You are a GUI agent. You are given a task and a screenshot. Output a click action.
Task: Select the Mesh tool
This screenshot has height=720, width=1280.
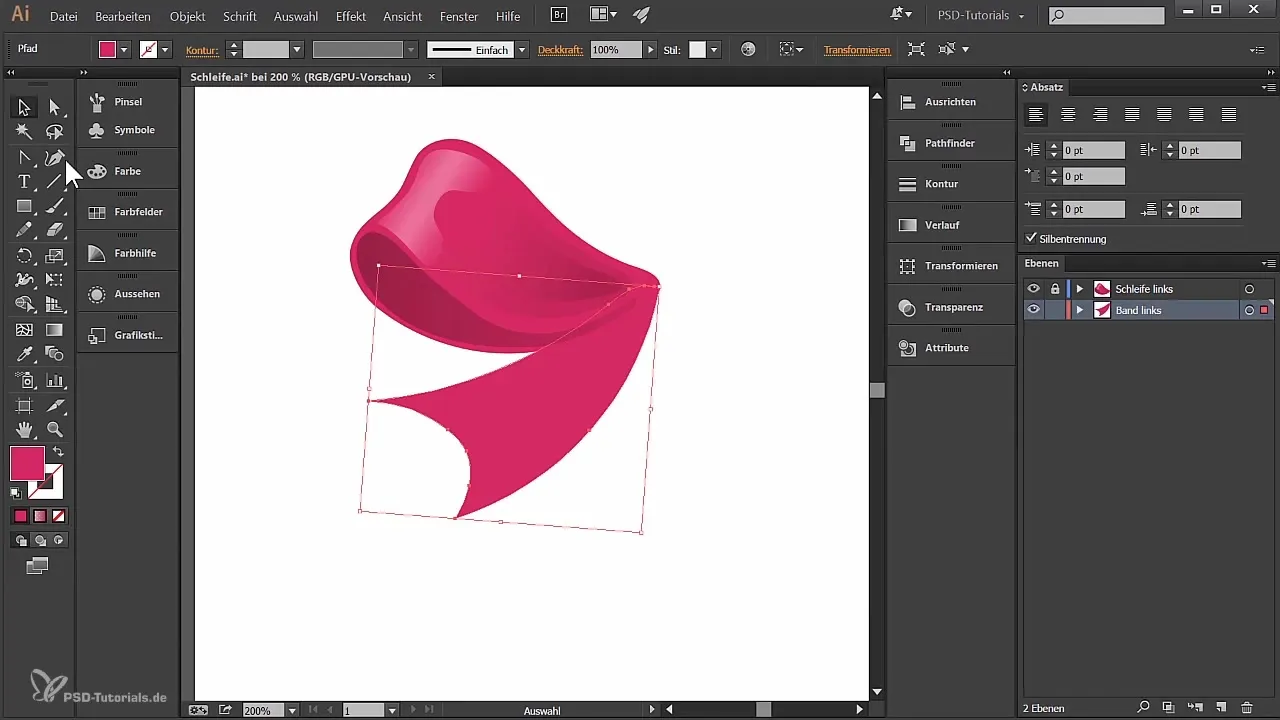click(24, 330)
